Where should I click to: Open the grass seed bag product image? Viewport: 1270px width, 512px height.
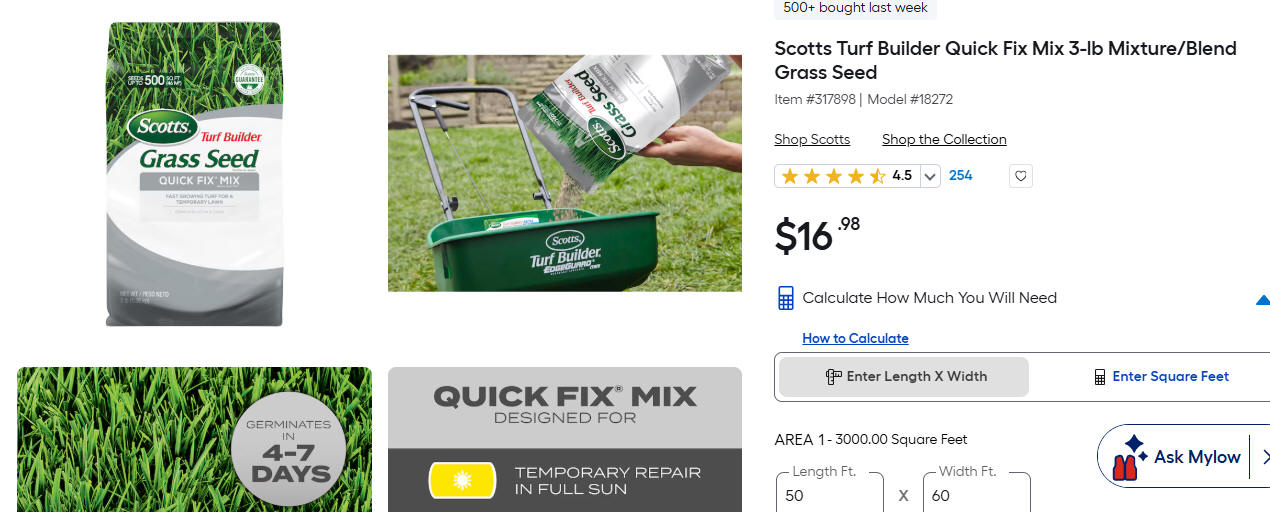(x=195, y=174)
